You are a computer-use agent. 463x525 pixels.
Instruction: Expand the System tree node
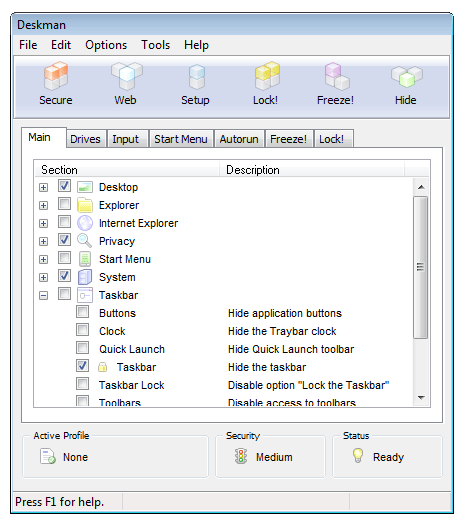43,278
